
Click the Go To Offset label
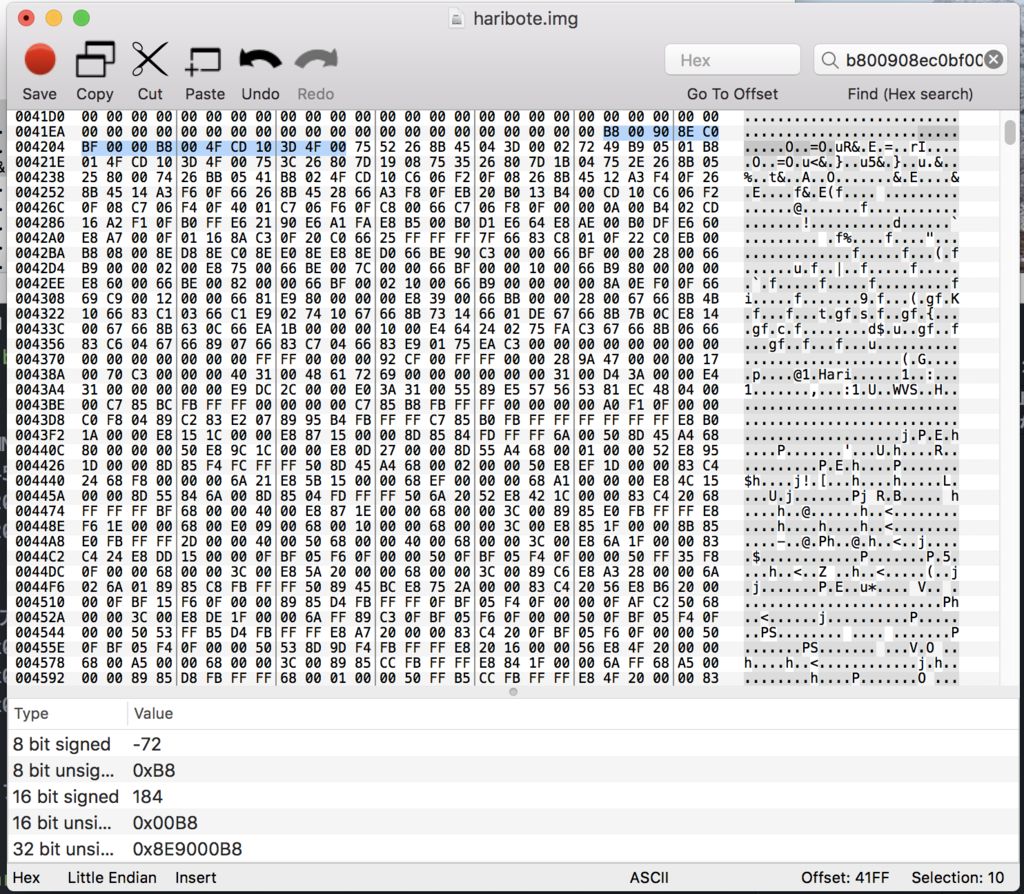732,93
